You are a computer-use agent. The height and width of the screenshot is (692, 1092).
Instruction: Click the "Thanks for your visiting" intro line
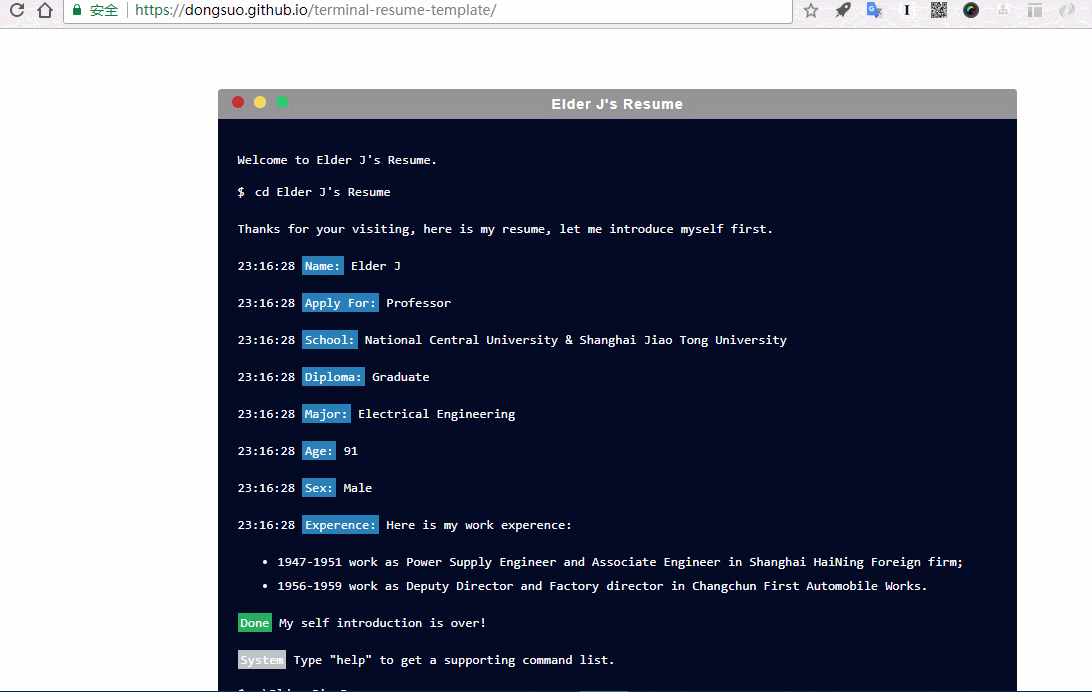pos(505,229)
